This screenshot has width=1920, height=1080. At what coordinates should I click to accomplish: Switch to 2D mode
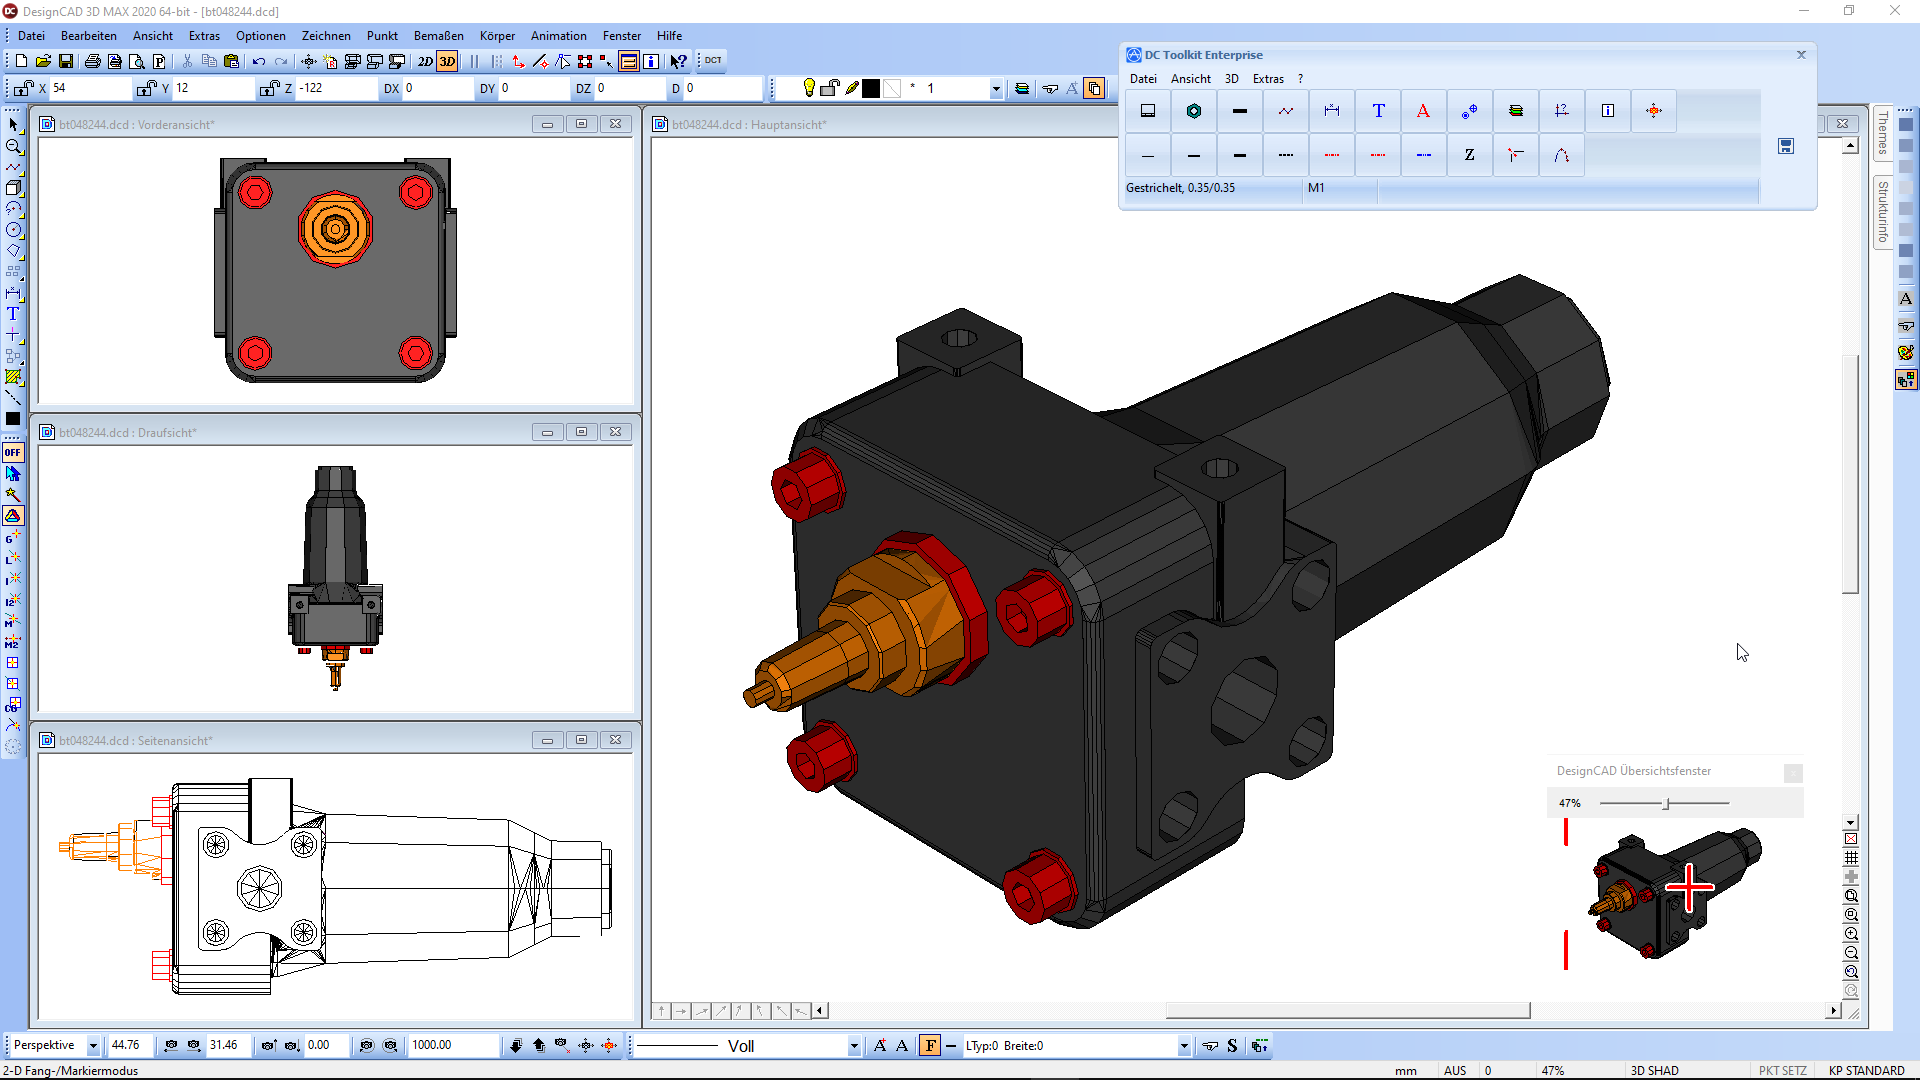(x=425, y=61)
